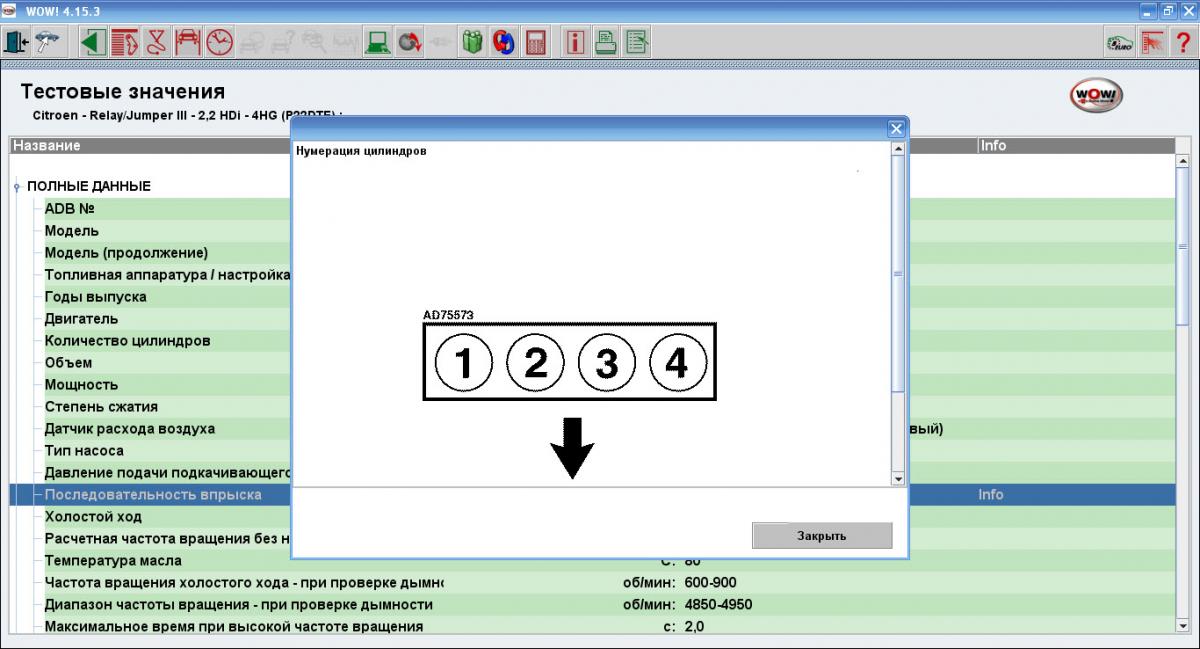Click the greyed magnifier search icon
The image size is (1200, 649).
313,42
